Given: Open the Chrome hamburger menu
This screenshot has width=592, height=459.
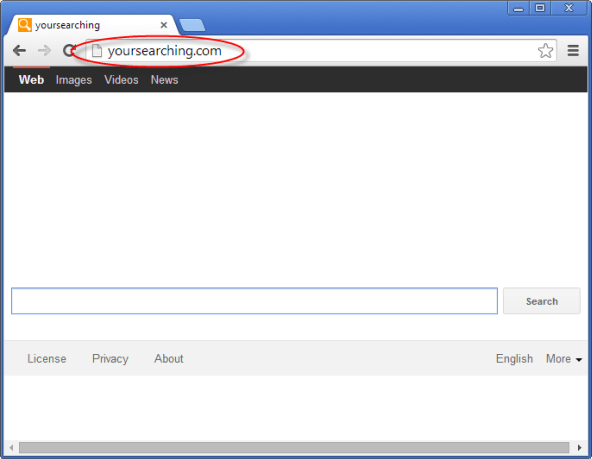Looking at the screenshot, I should pyautogui.click(x=573, y=51).
